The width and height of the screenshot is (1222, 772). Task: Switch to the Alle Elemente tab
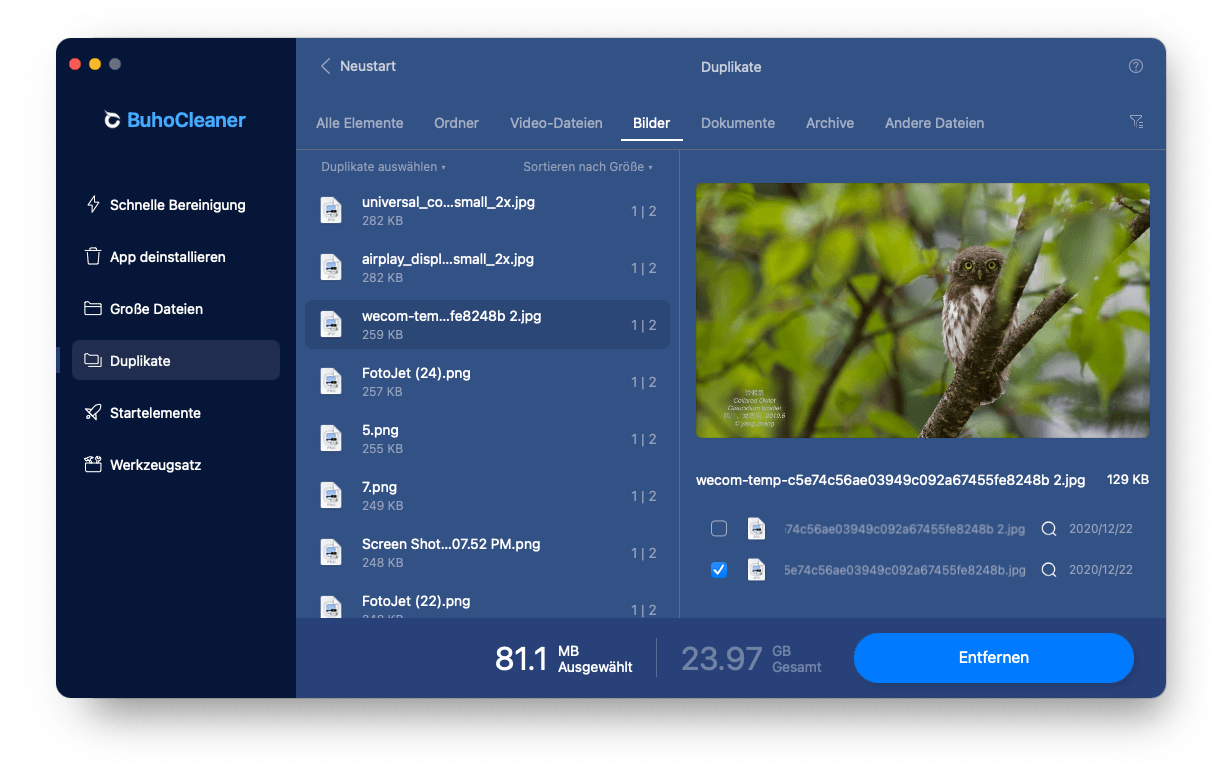(x=360, y=123)
